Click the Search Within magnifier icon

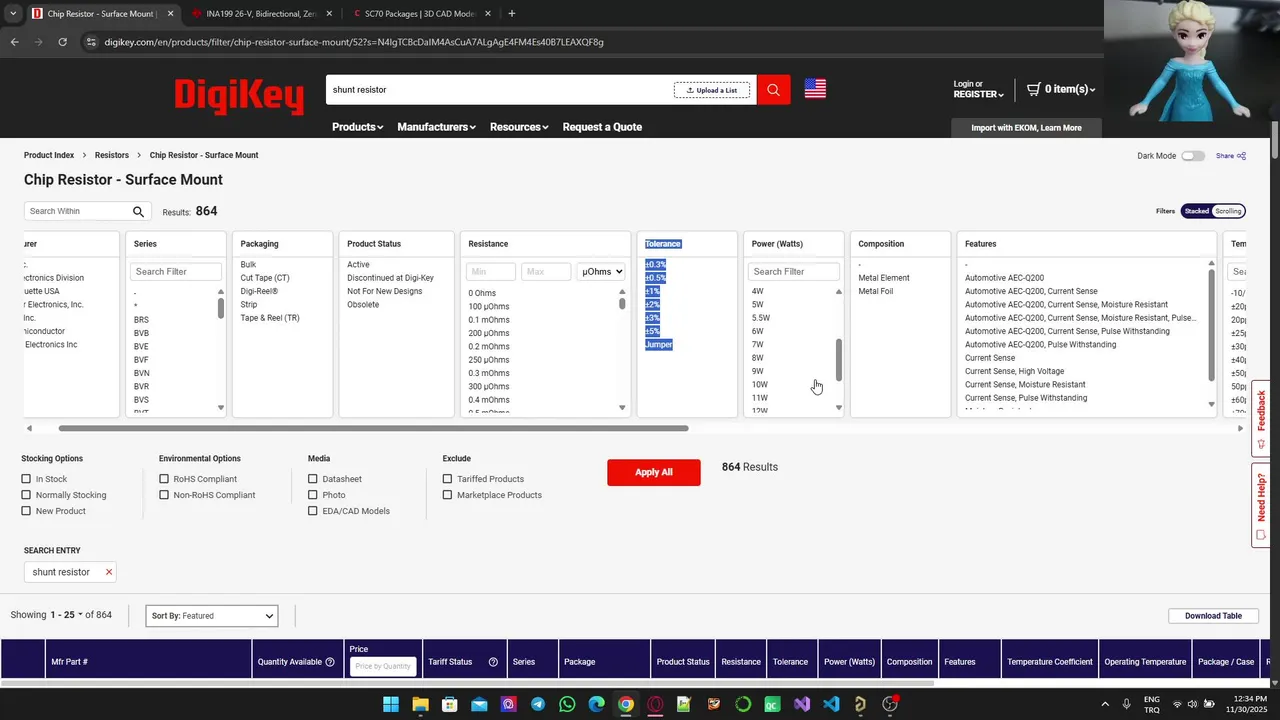coord(139,212)
